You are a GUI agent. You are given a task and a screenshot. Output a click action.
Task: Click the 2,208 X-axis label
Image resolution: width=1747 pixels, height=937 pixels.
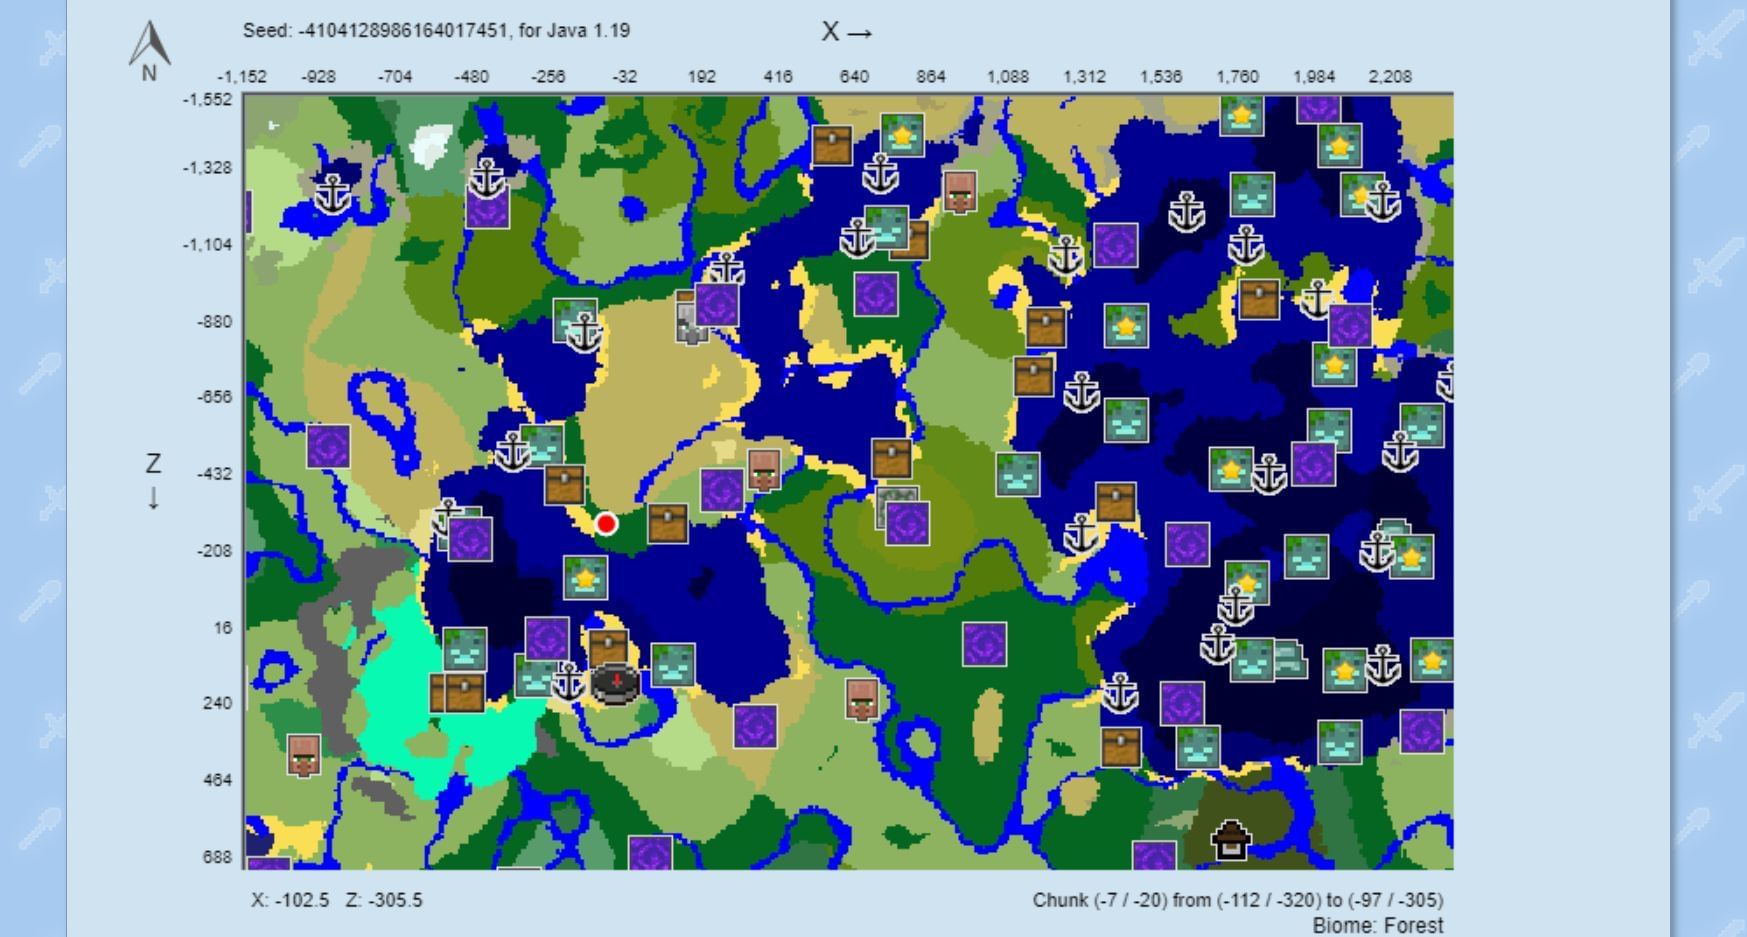click(1390, 77)
